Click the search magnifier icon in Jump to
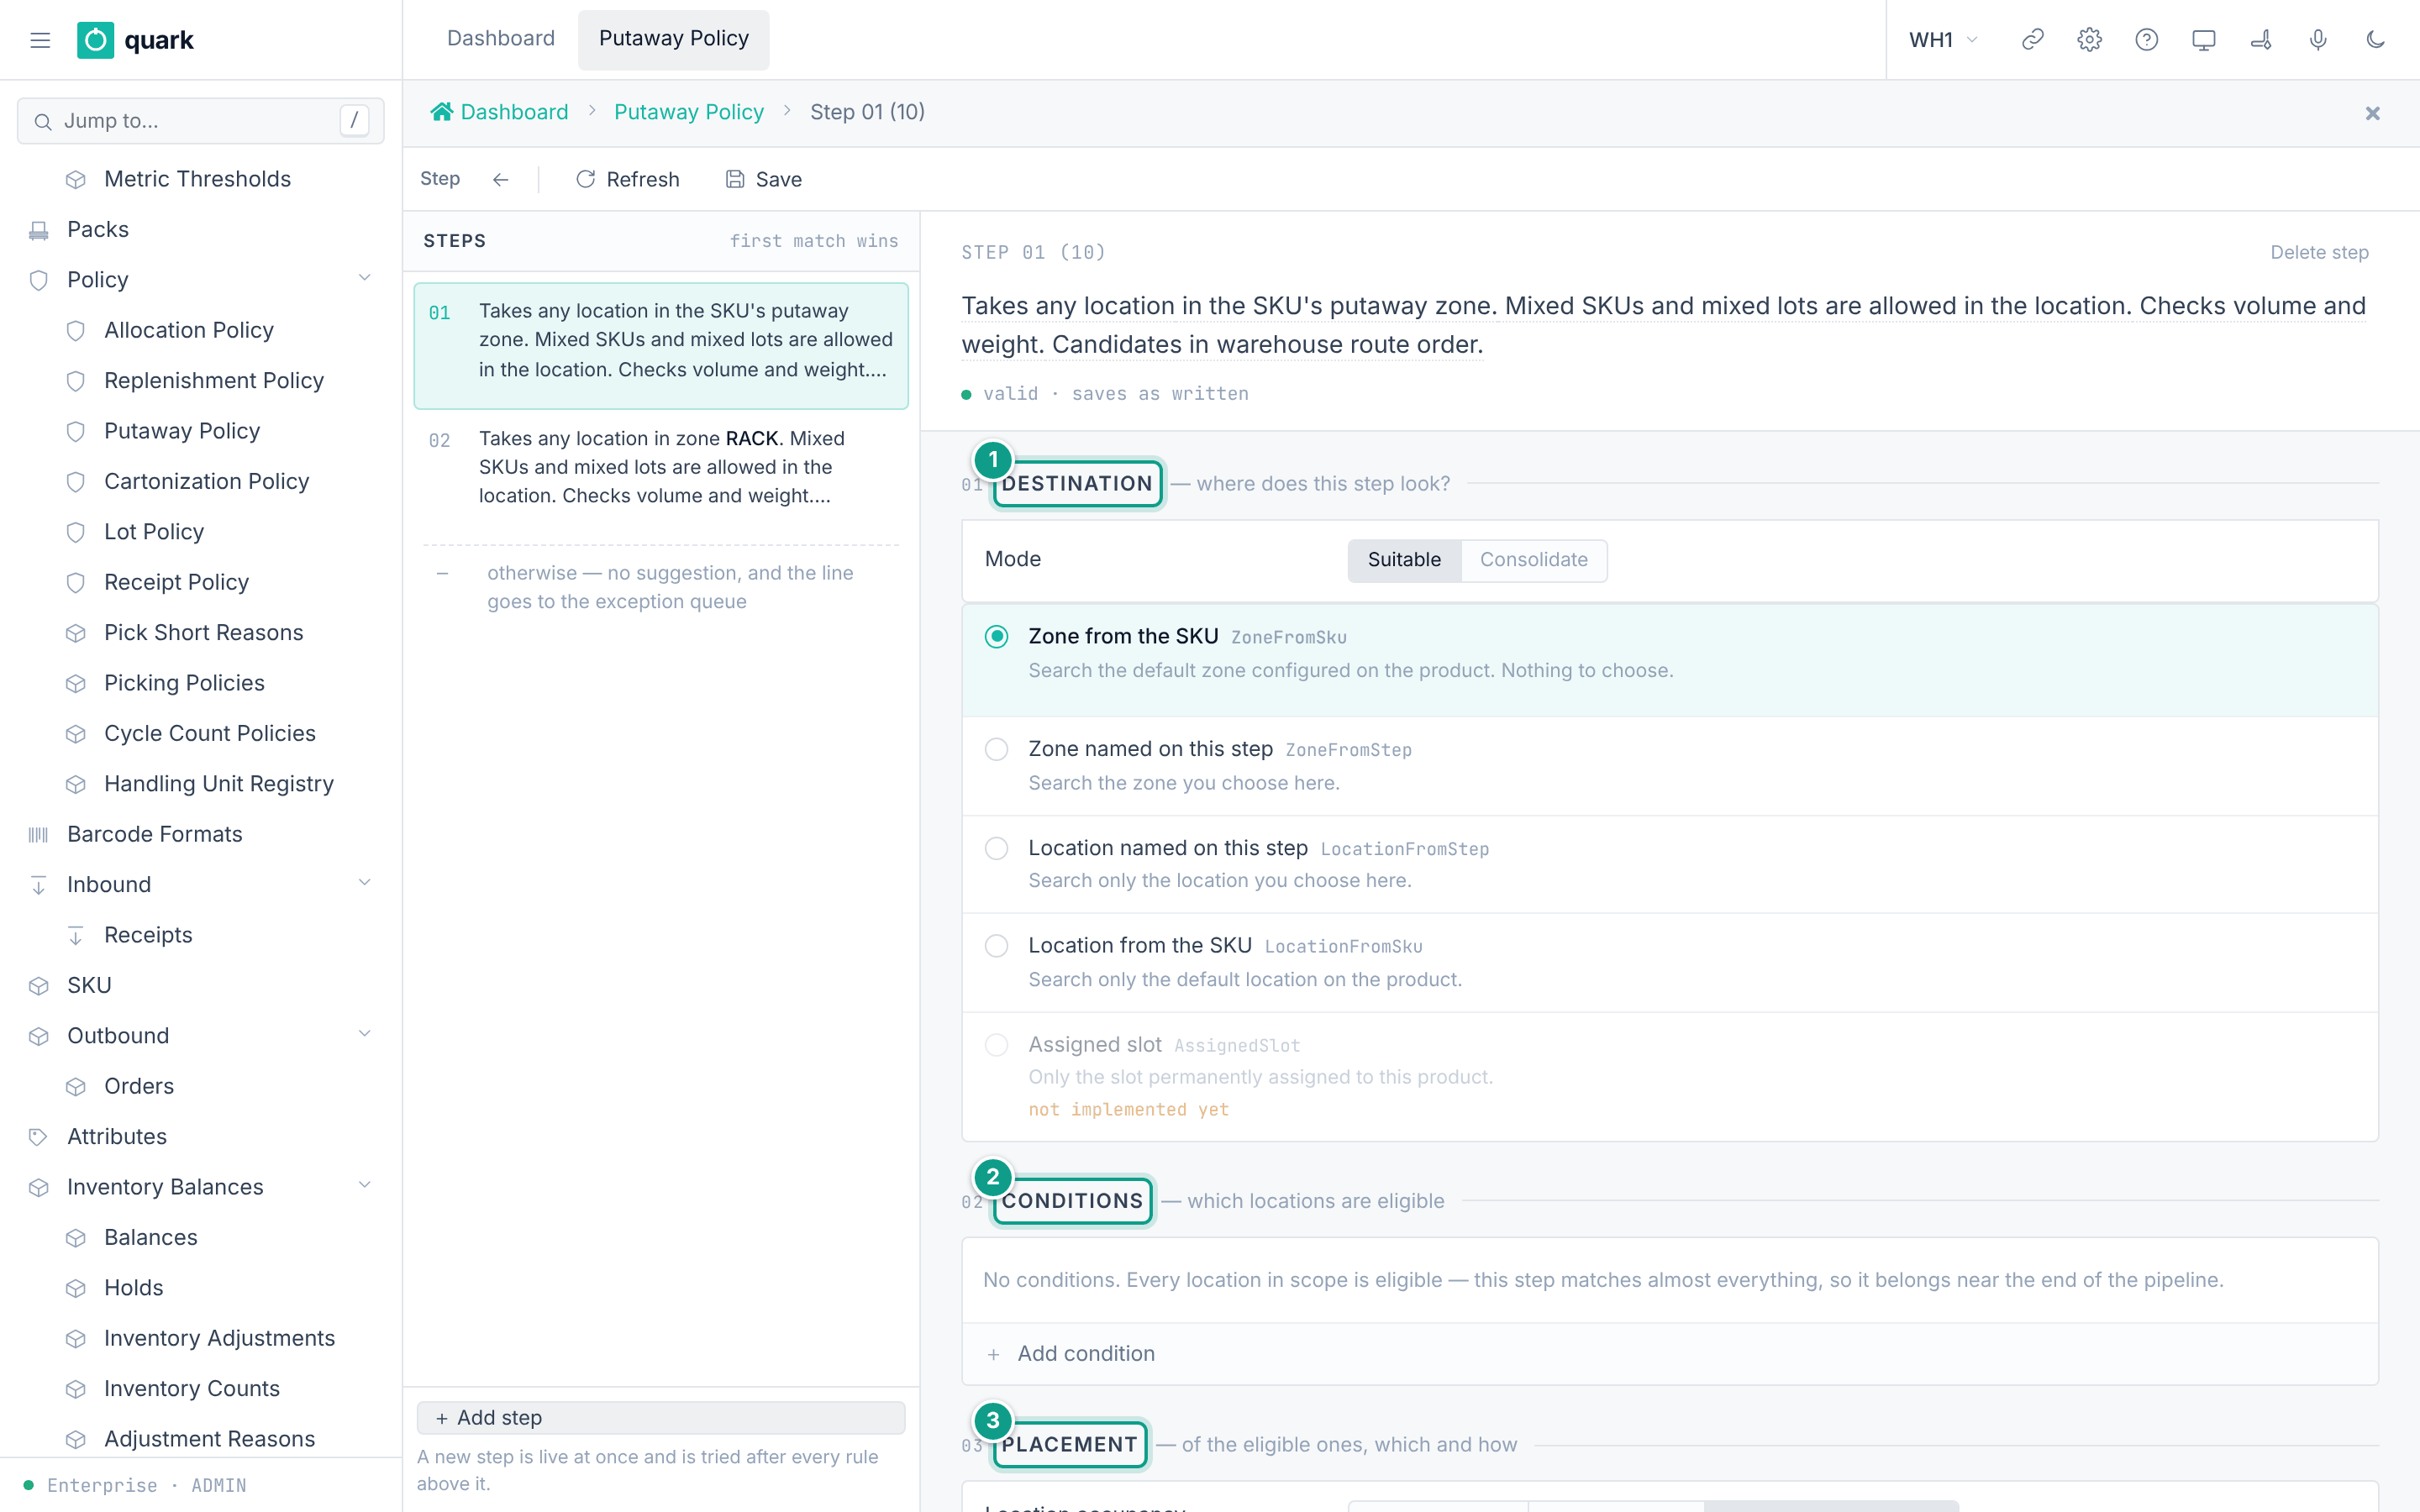The height and width of the screenshot is (1512, 2420). [x=43, y=121]
